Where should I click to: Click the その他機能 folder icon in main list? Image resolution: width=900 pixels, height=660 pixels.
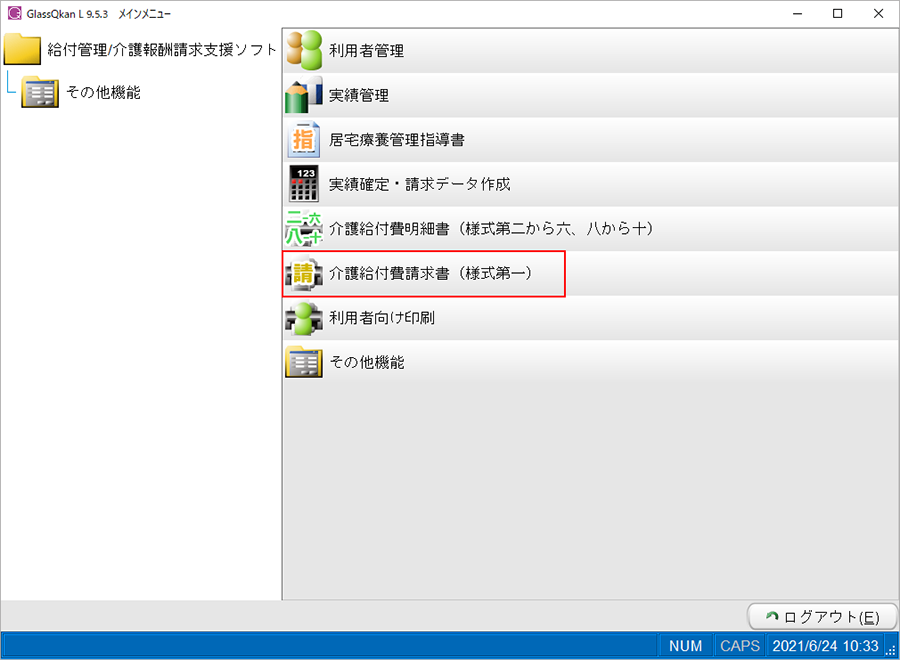tap(303, 362)
